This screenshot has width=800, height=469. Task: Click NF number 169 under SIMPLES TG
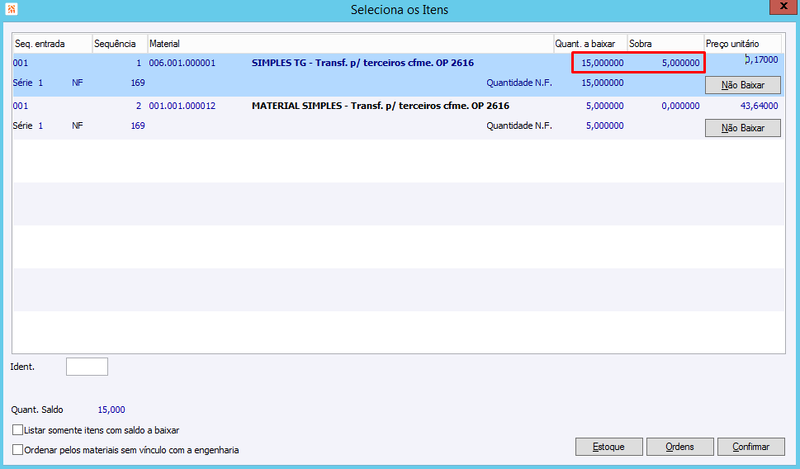point(138,83)
